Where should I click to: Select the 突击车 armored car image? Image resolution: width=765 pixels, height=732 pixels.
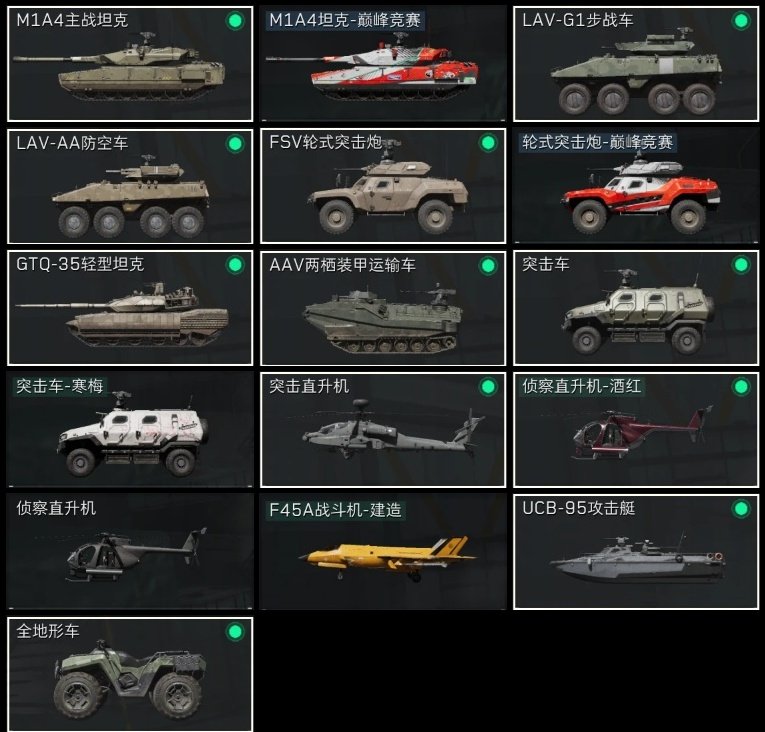pyautogui.click(x=639, y=312)
